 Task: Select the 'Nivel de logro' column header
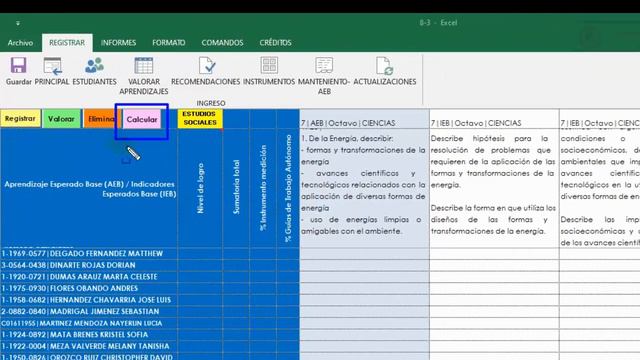tap(200, 188)
